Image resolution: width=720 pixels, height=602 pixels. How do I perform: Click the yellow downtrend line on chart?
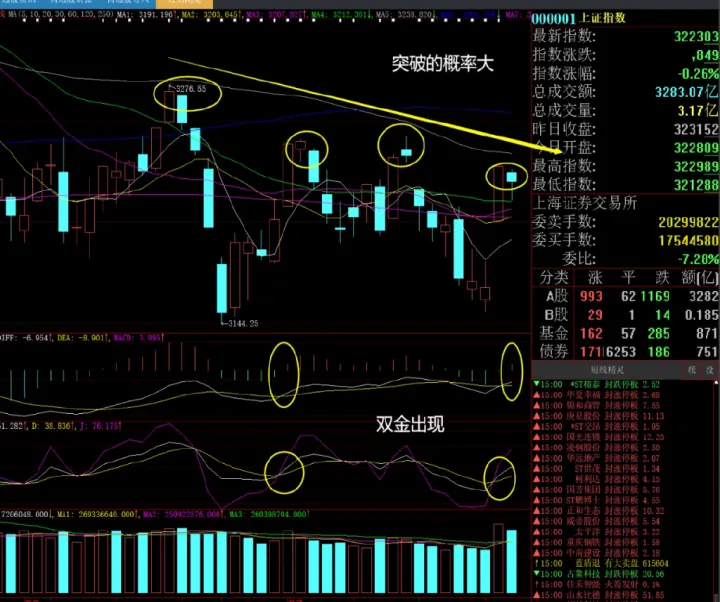click(x=350, y=100)
